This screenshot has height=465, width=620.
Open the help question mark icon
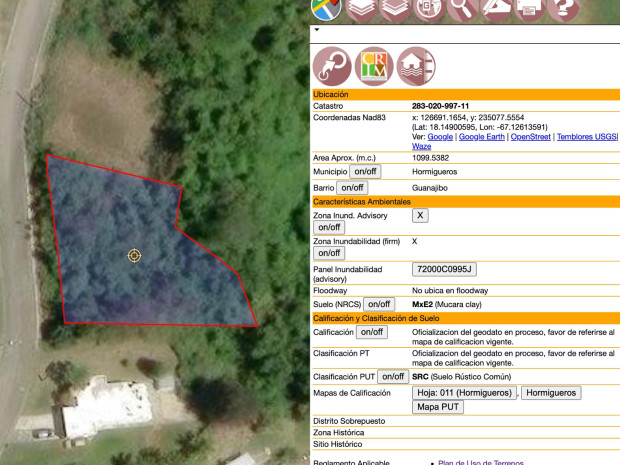coord(563,8)
